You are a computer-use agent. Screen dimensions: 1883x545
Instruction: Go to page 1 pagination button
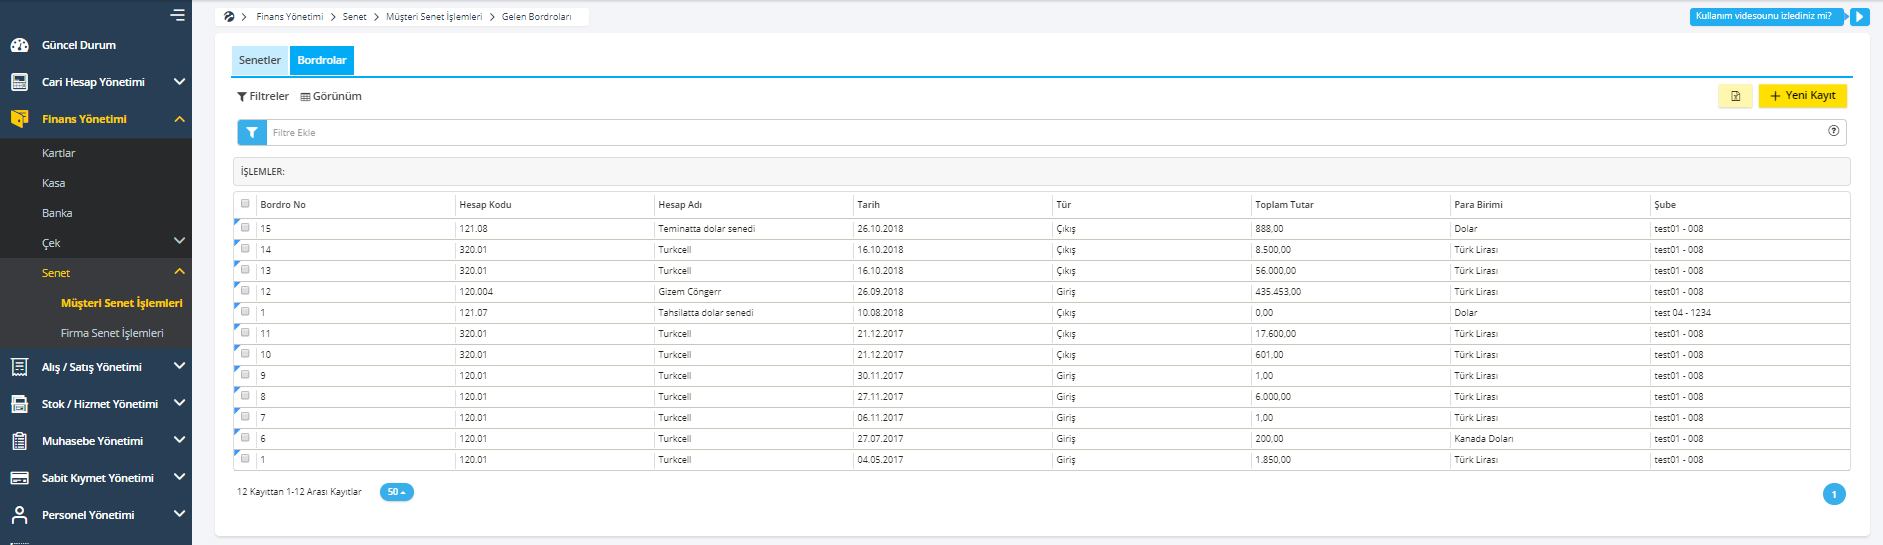tap(1834, 494)
